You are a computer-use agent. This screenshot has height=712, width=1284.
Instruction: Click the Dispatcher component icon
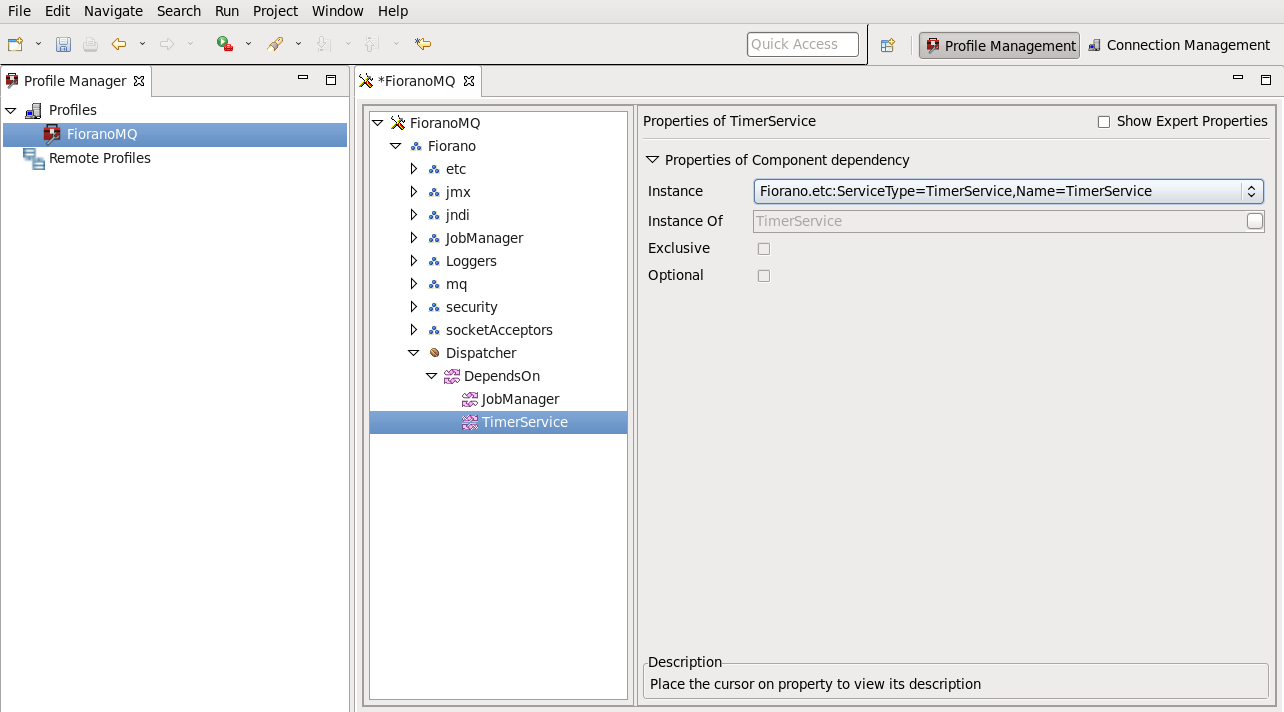click(x=434, y=353)
